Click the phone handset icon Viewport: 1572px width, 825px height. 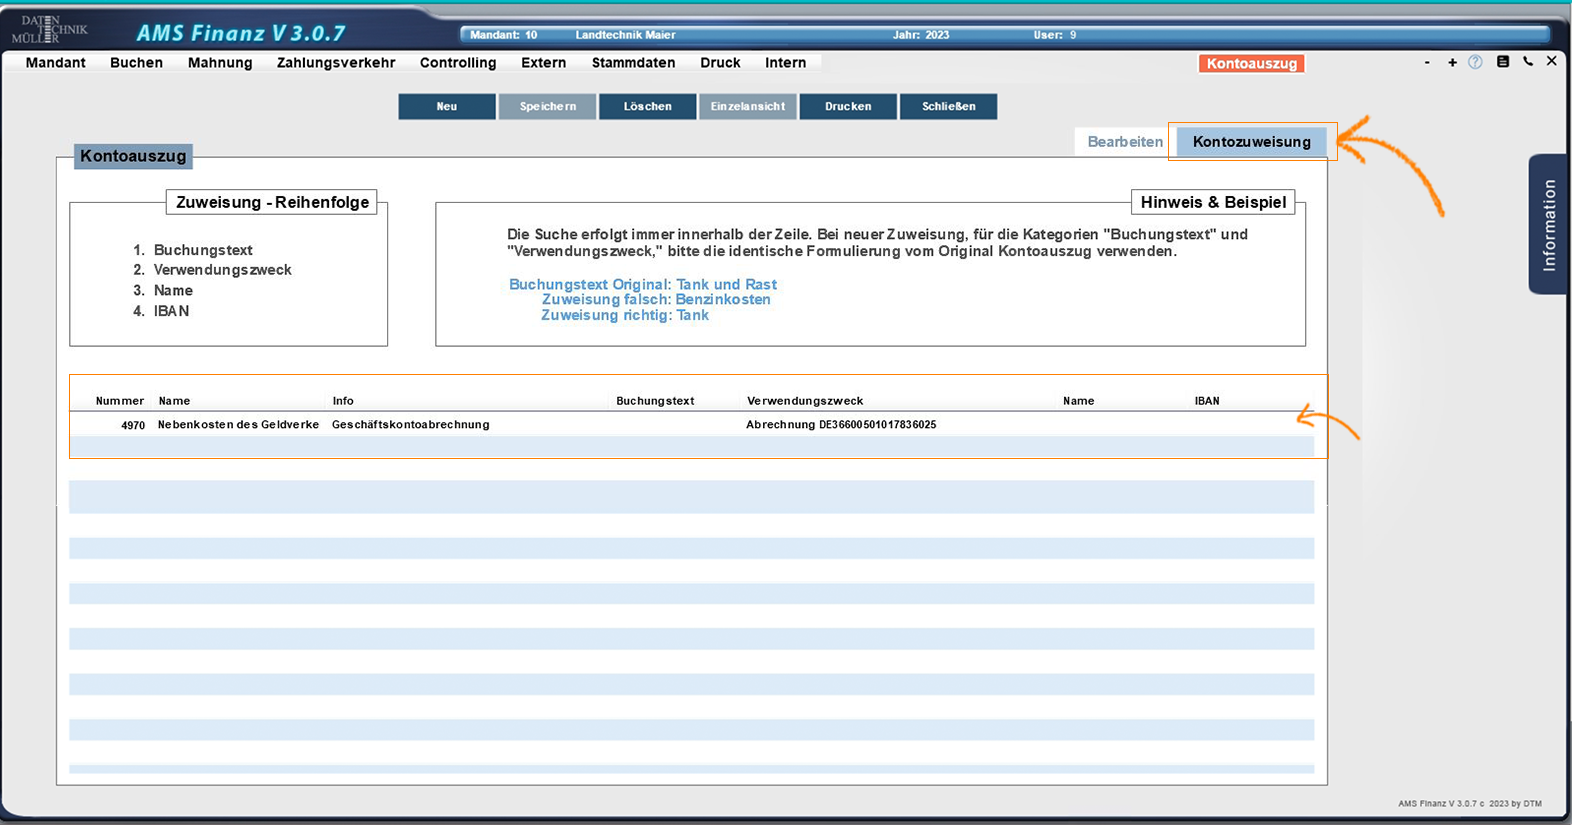coord(1528,61)
